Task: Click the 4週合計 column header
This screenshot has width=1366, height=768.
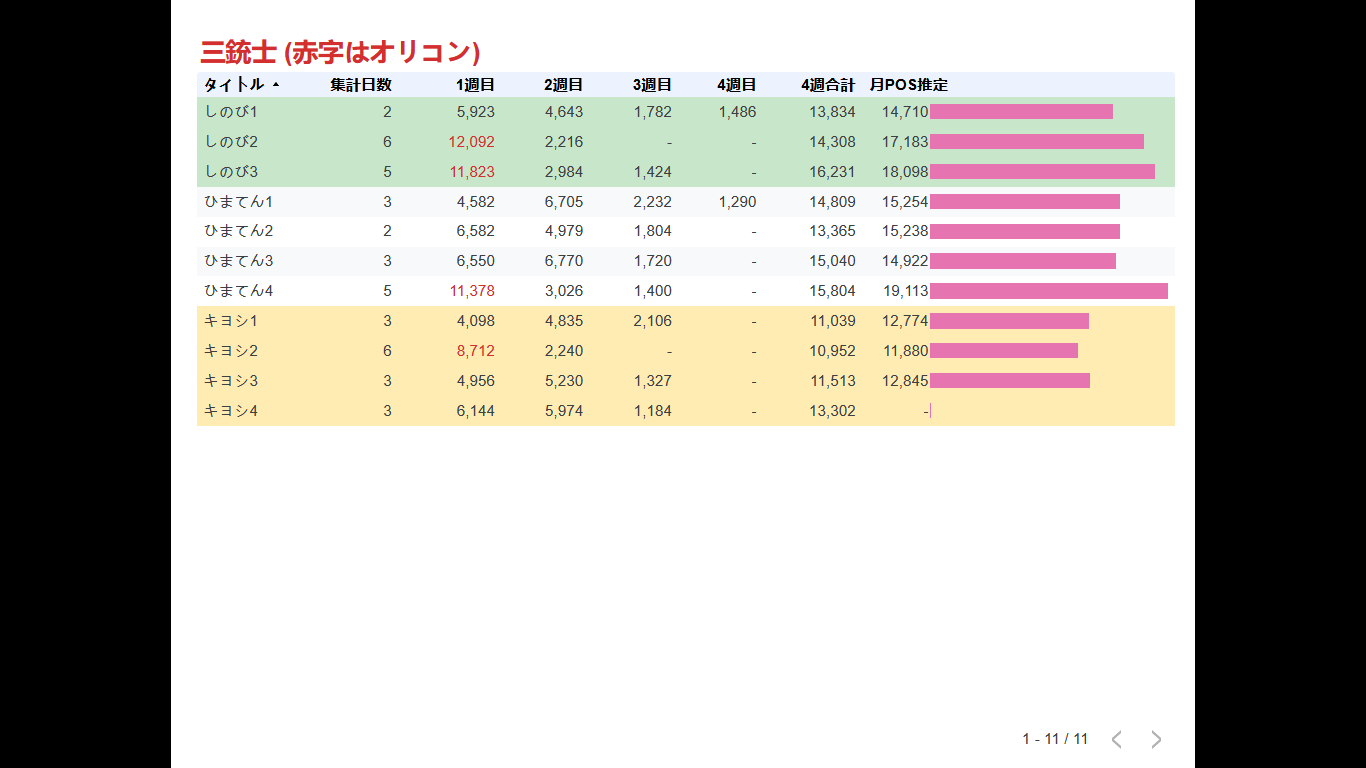Action: 828,85
